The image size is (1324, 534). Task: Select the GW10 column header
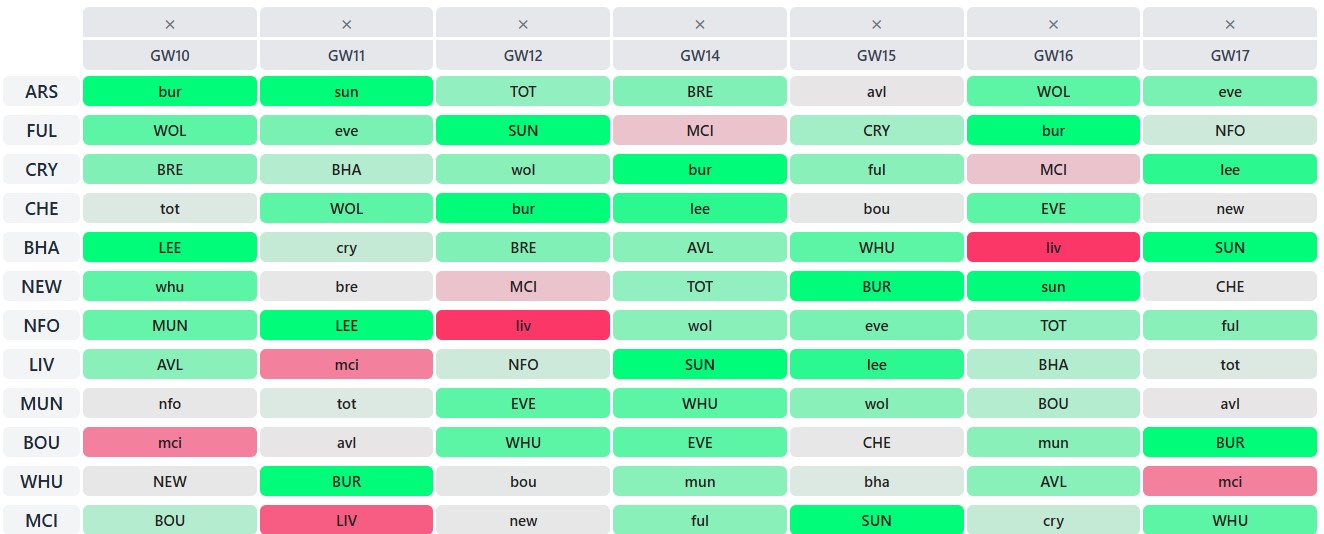(170, 56)
